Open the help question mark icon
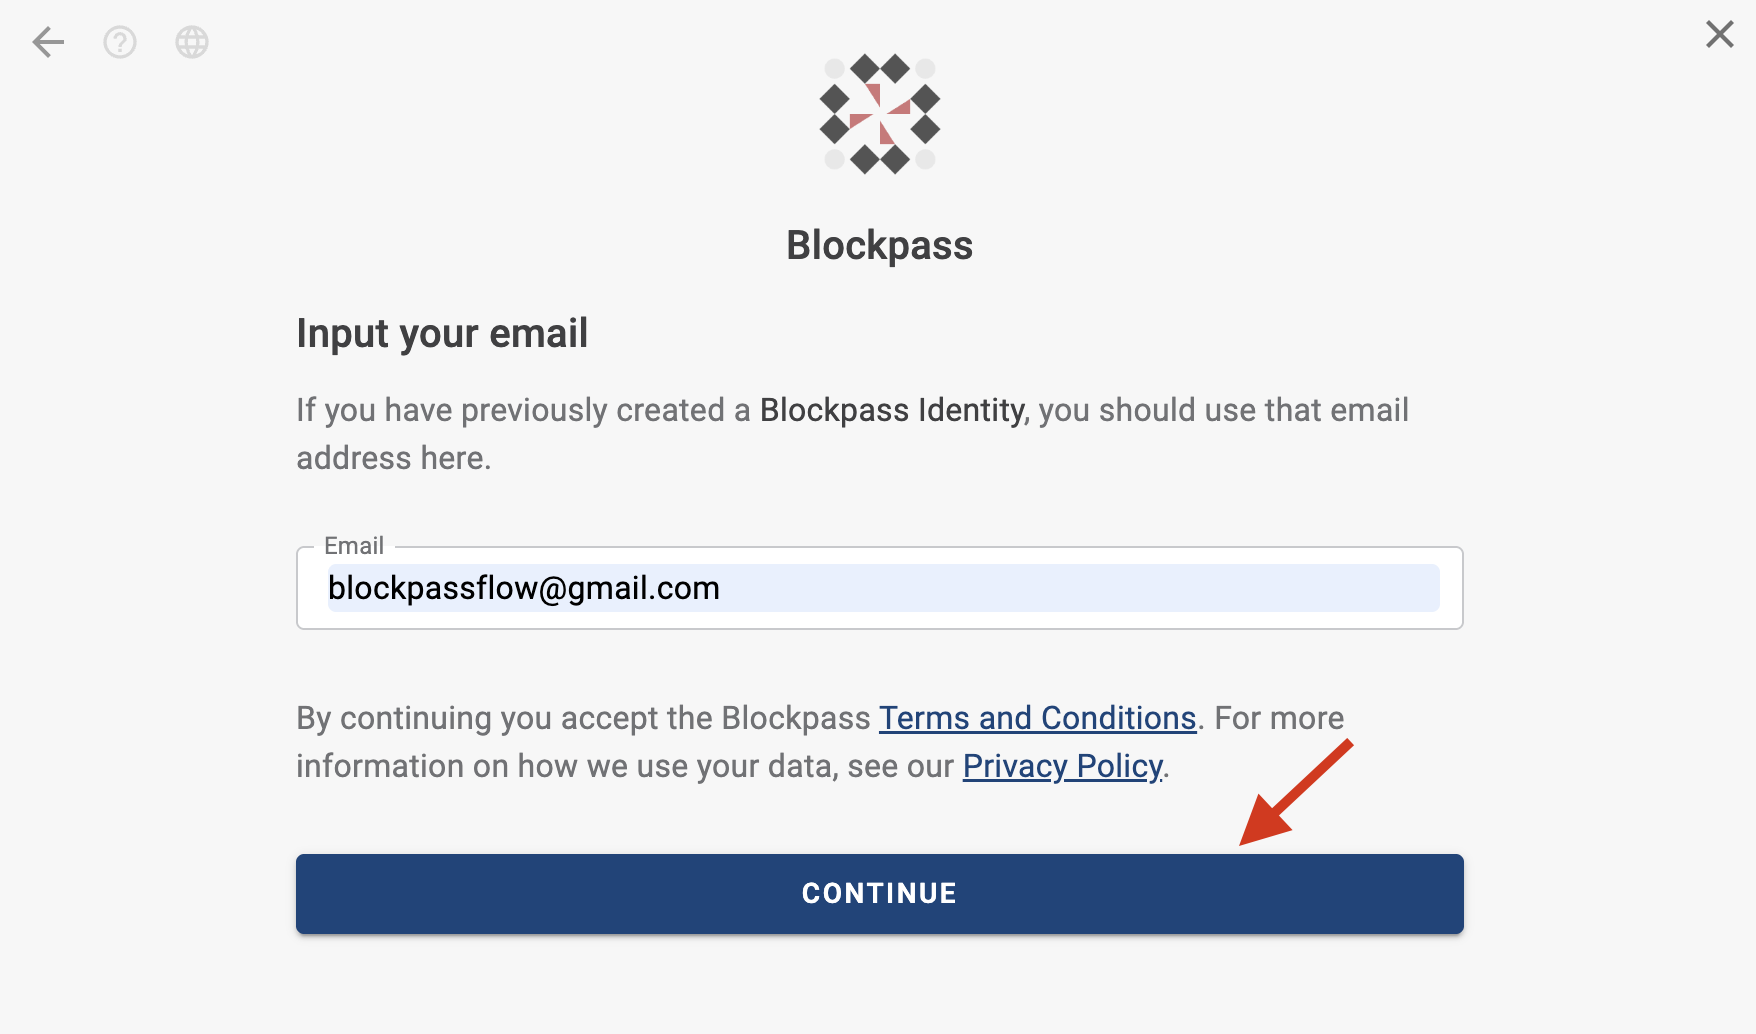 (120, 42)
